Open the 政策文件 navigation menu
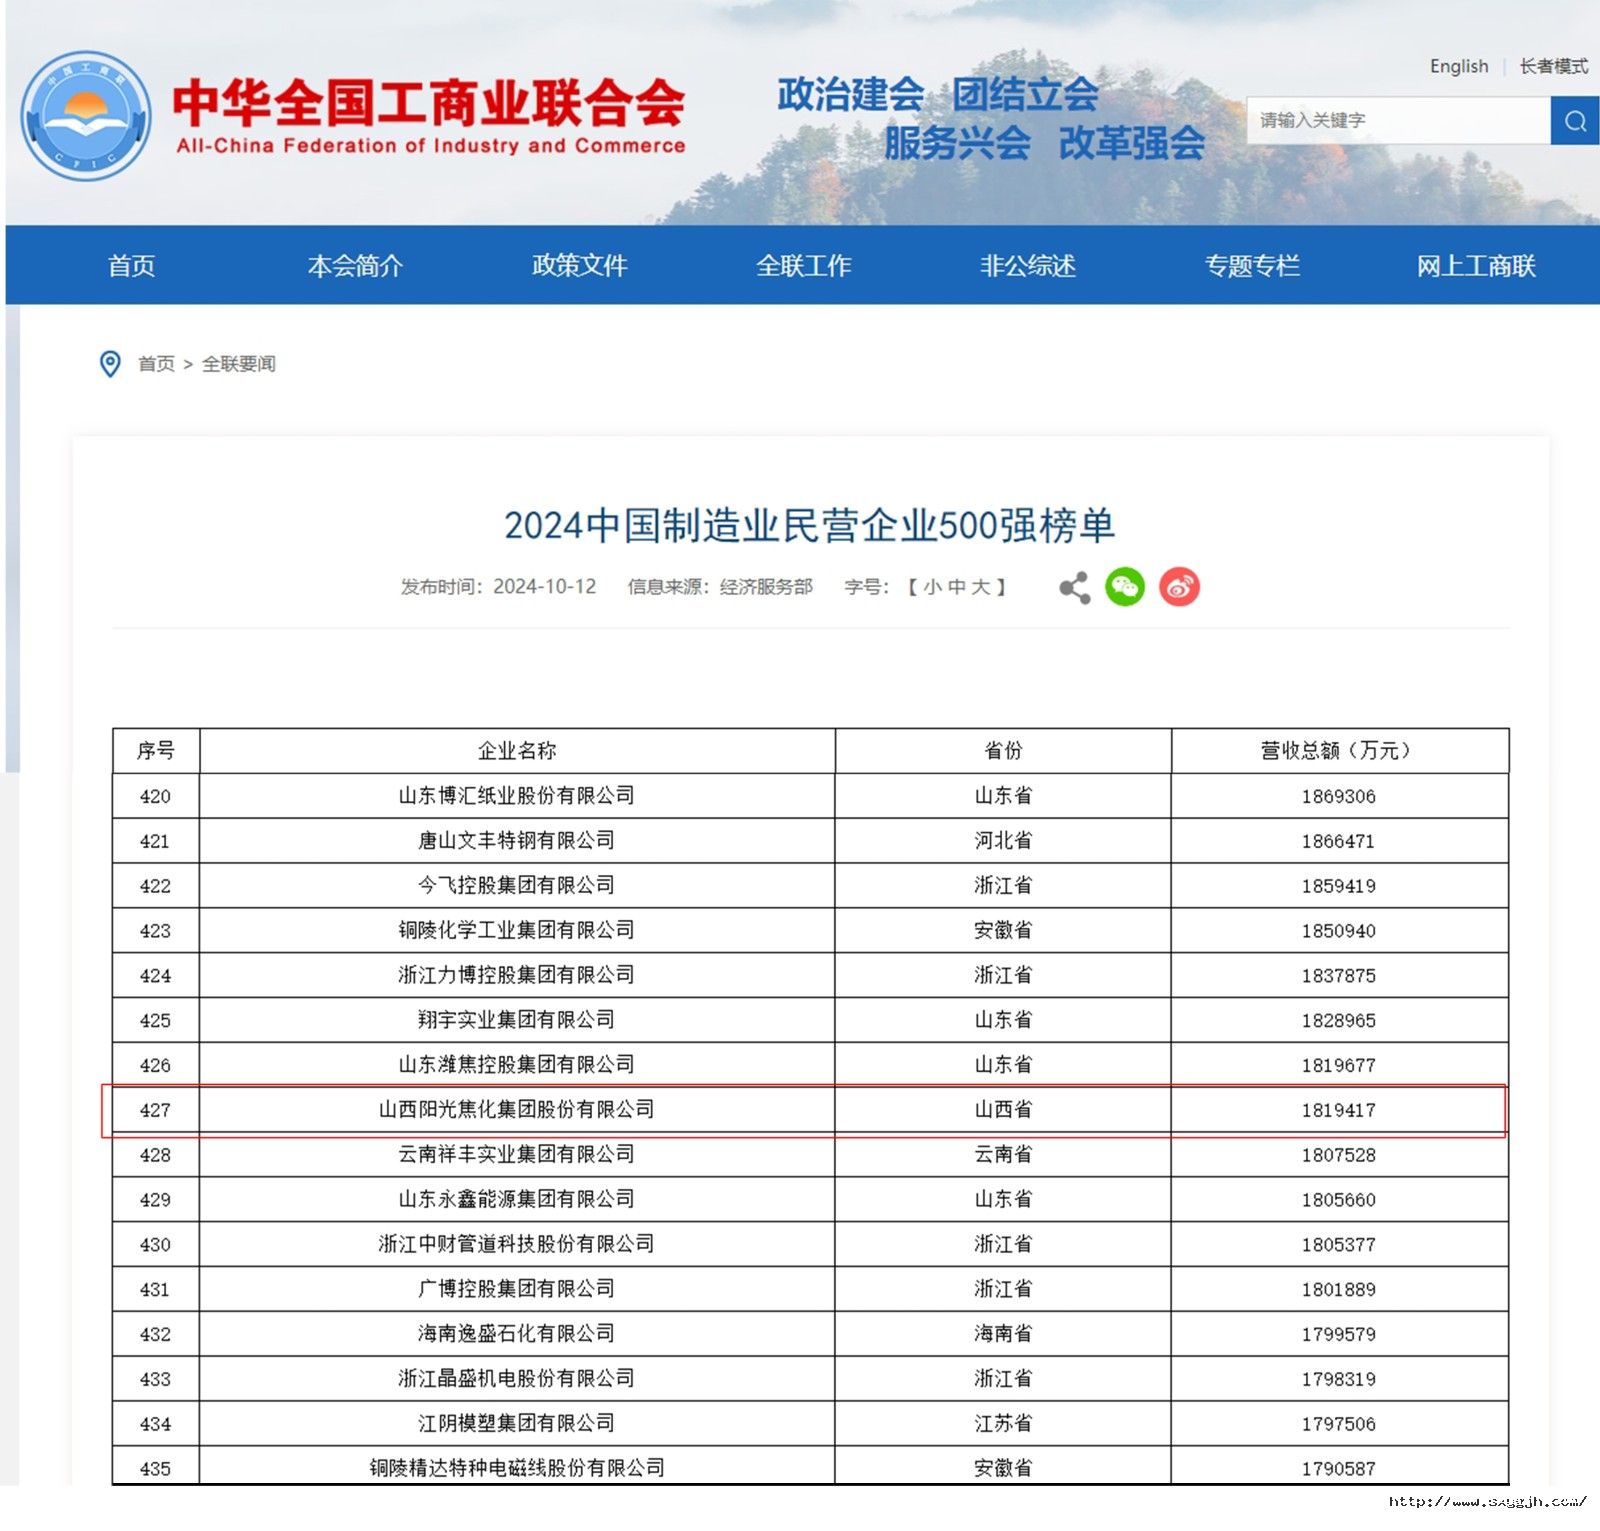This screenshot has height=1531, width=1600. (579, 266)
